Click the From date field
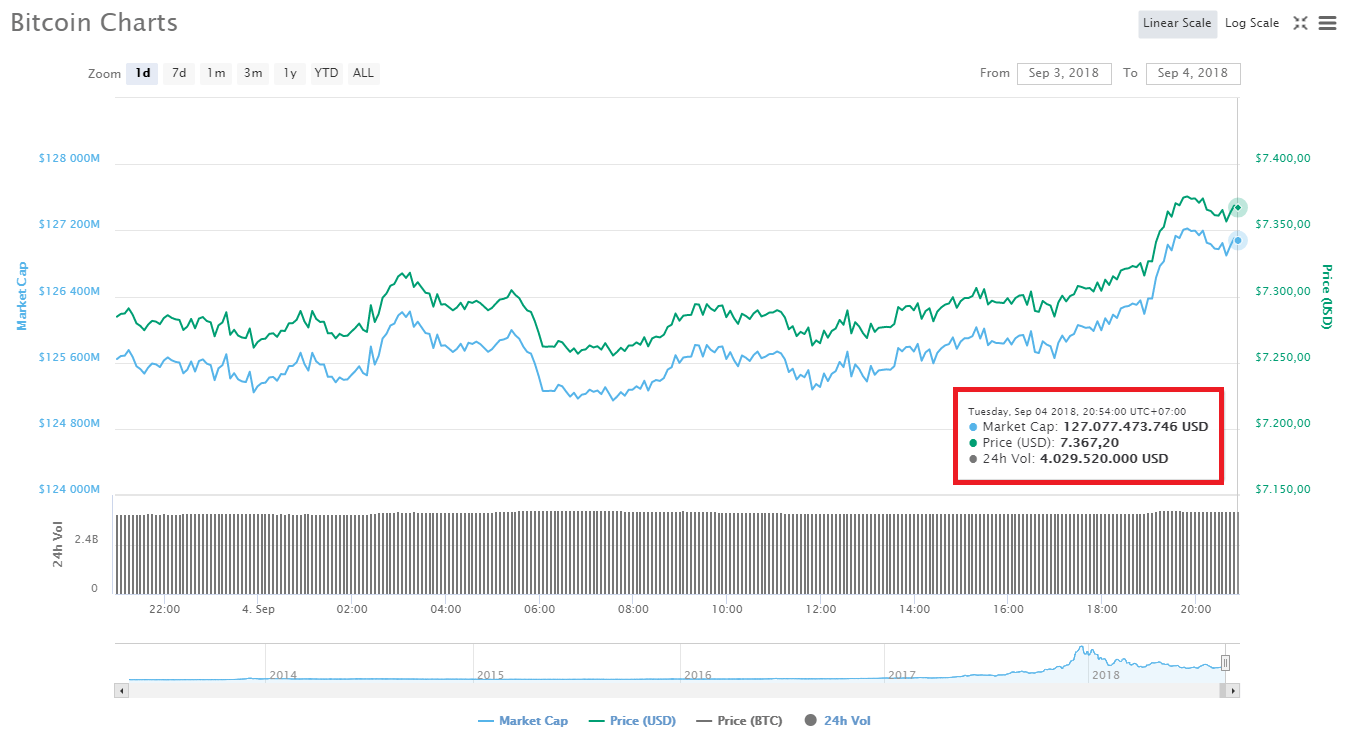1348x734 pixels. tap(1064, 73)
